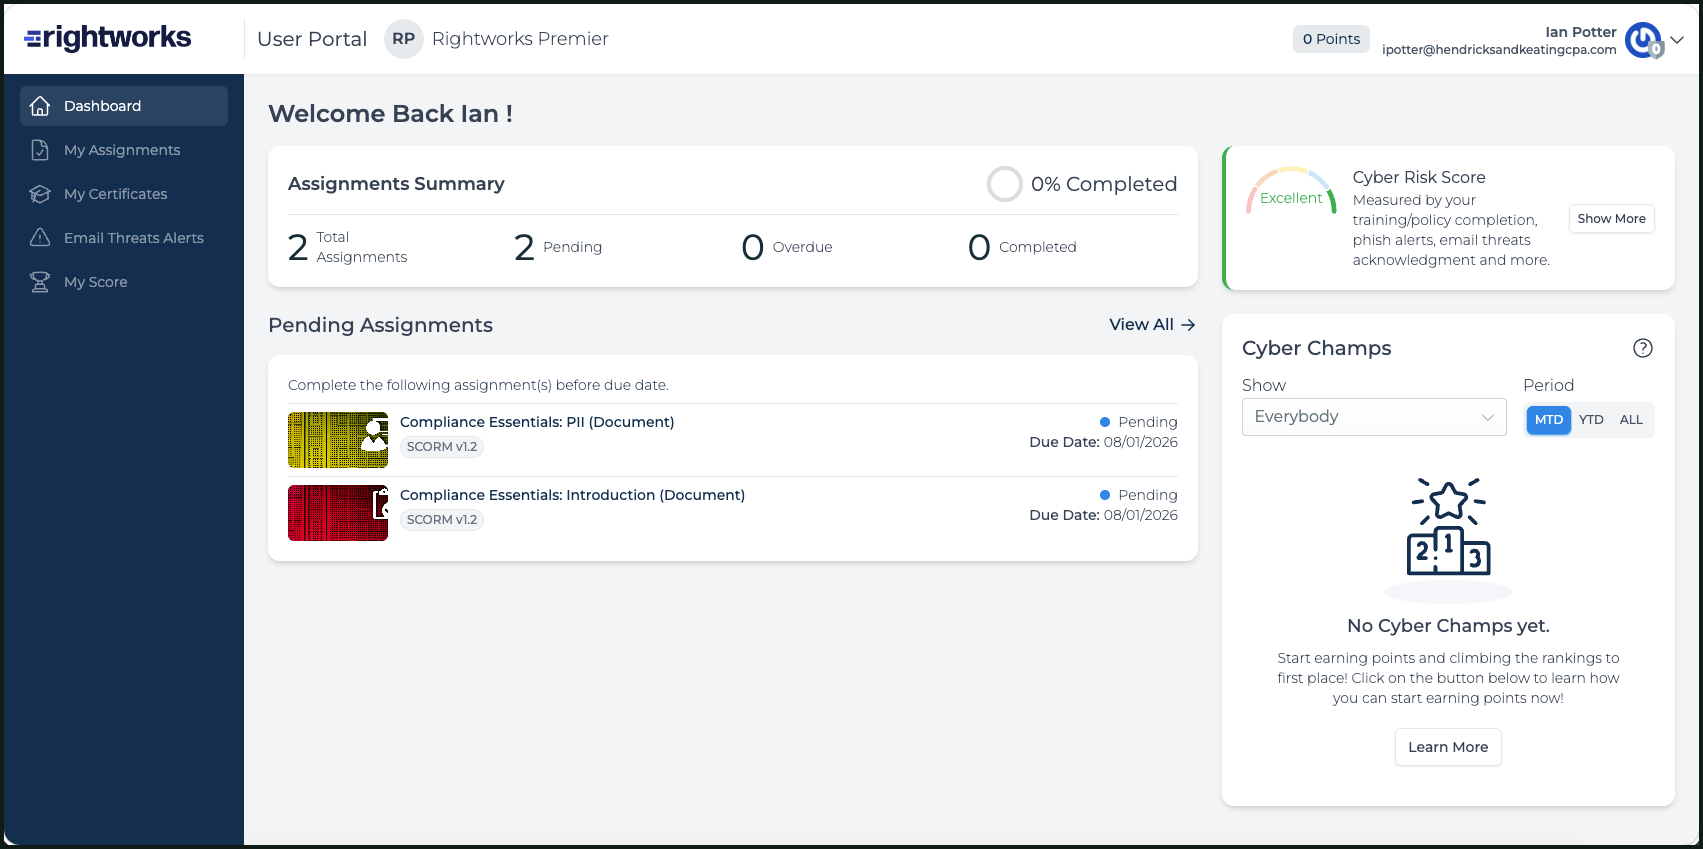The height and width of the screenshot is (849, 1703).
Task: Click the SCORM v1.2 tag under Introduction
Action: pos(442,520)
